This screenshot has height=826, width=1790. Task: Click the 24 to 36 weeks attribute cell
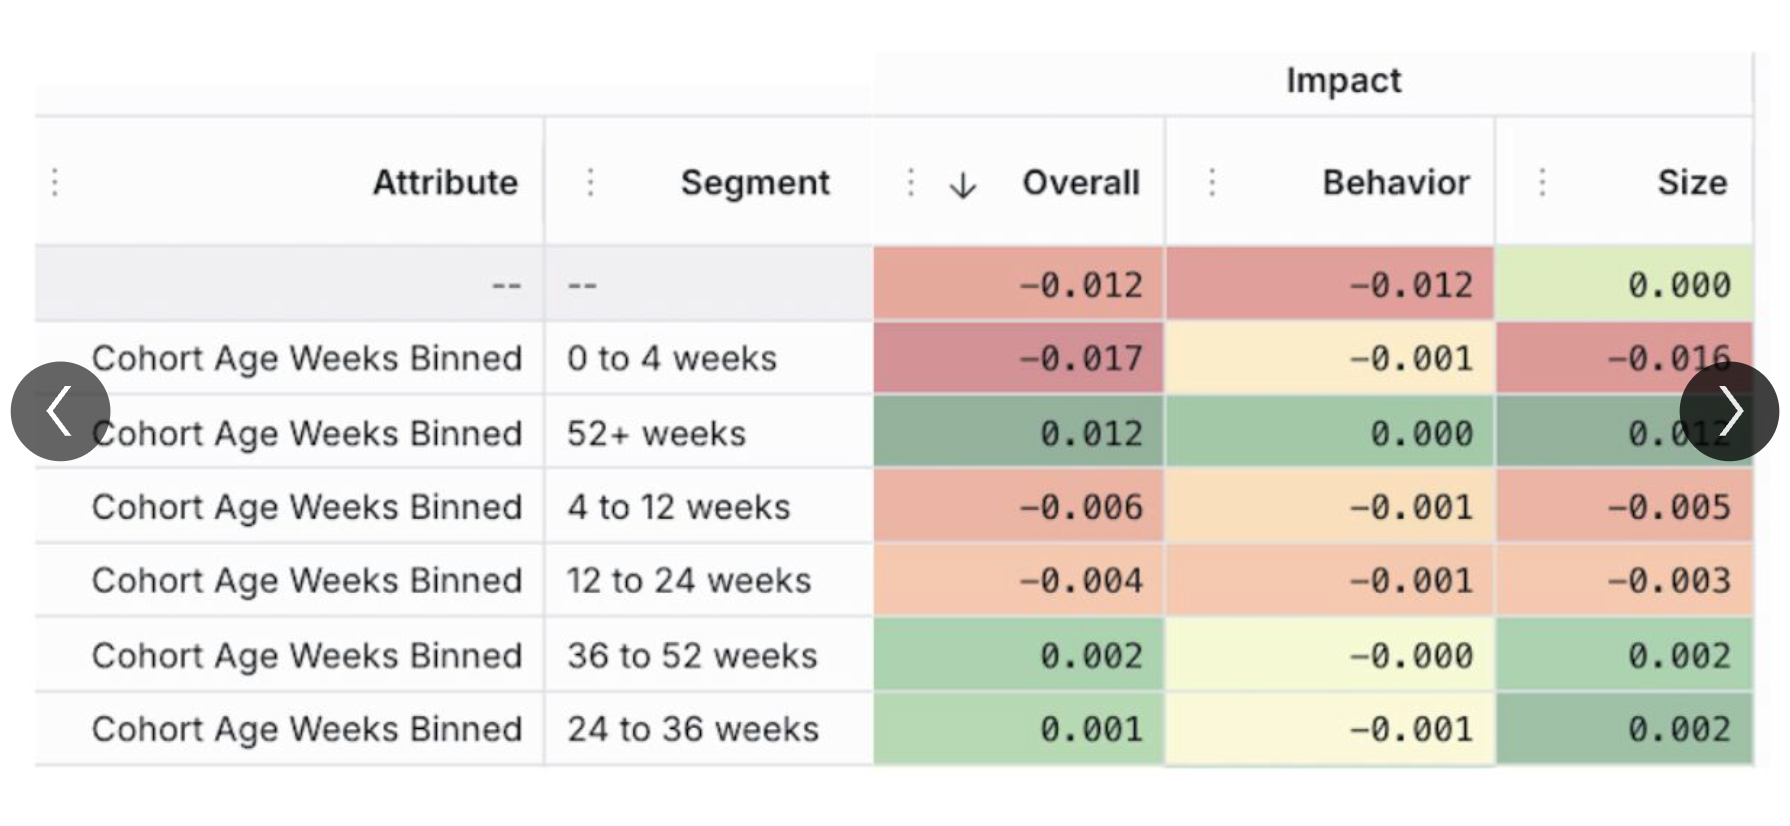tap(306, 729)
